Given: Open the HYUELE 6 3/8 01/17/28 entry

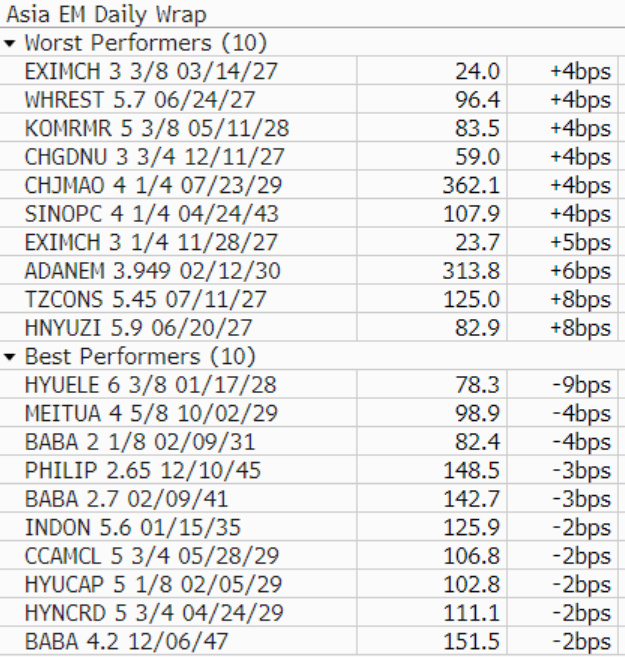Looking at the screenshot, I should point(150,385).
